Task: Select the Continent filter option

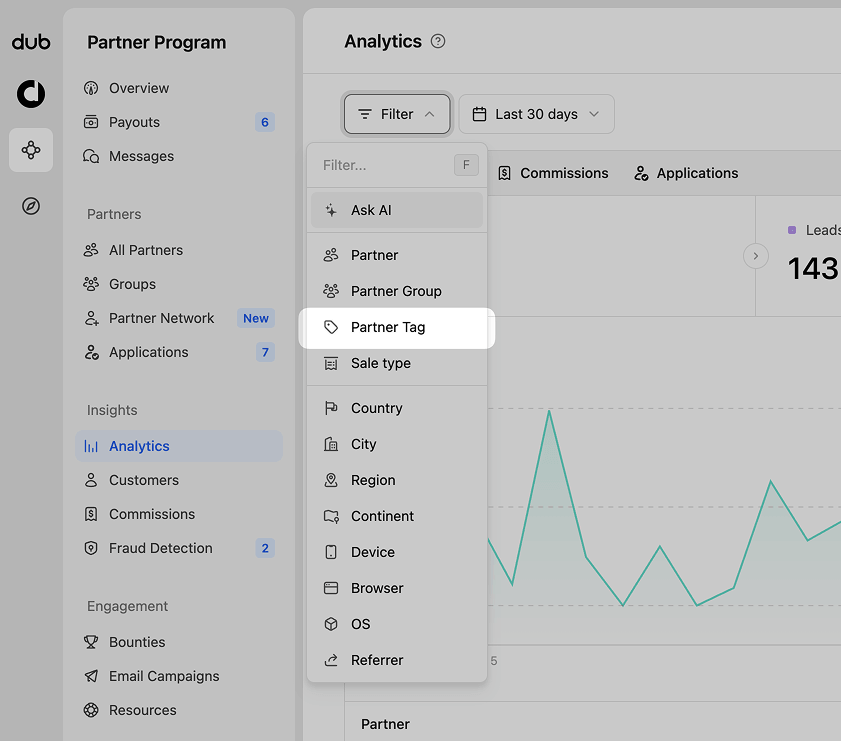Action: (x=397, y=516)
